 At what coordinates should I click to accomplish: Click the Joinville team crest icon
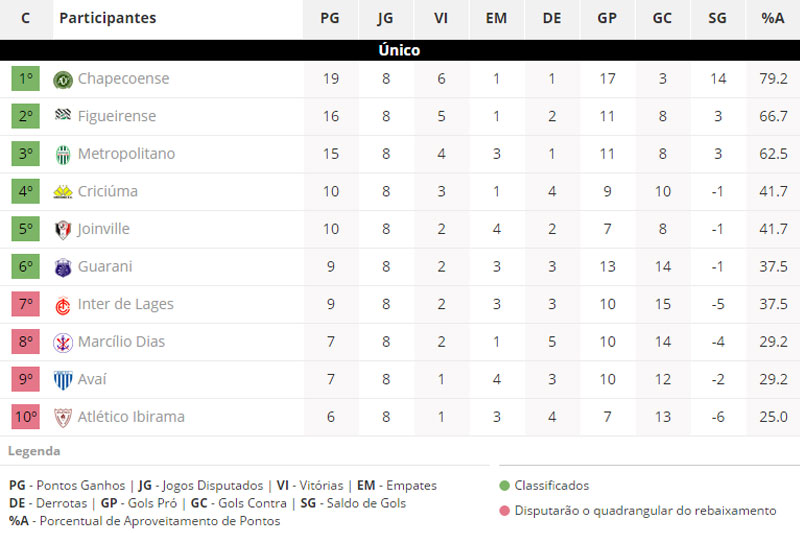(63, 229)
